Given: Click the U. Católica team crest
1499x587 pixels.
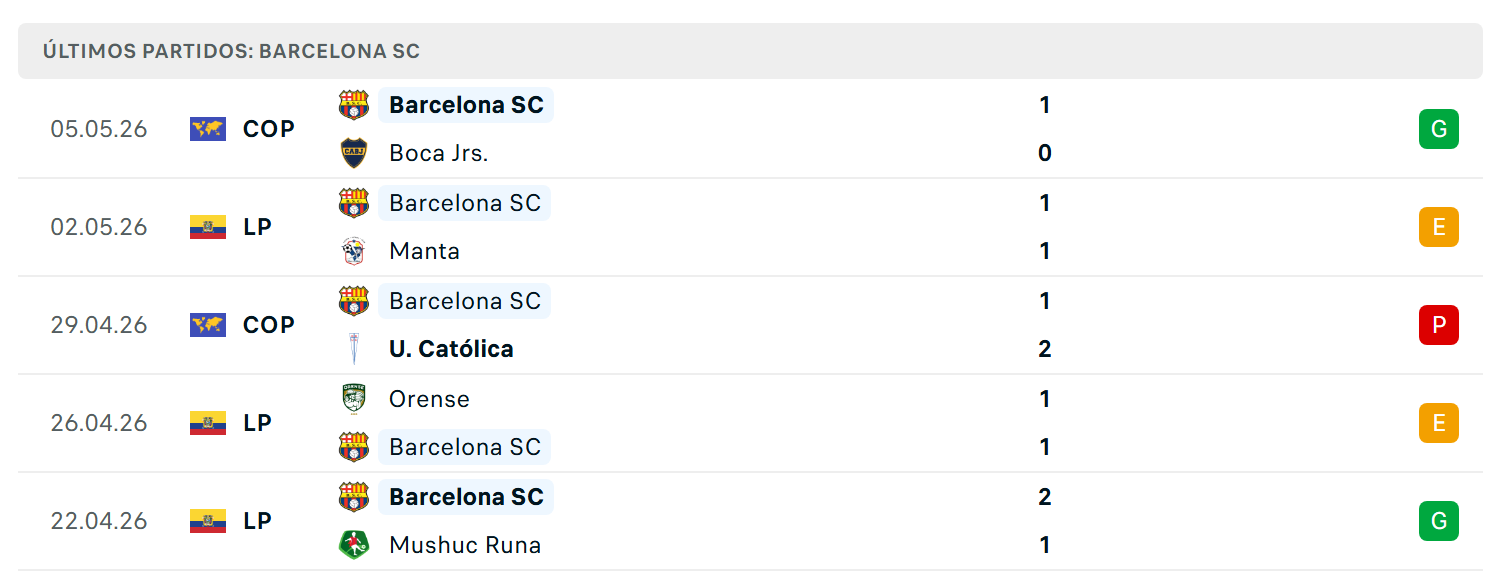Looking at the screenshot, I should tap(354, 349).
